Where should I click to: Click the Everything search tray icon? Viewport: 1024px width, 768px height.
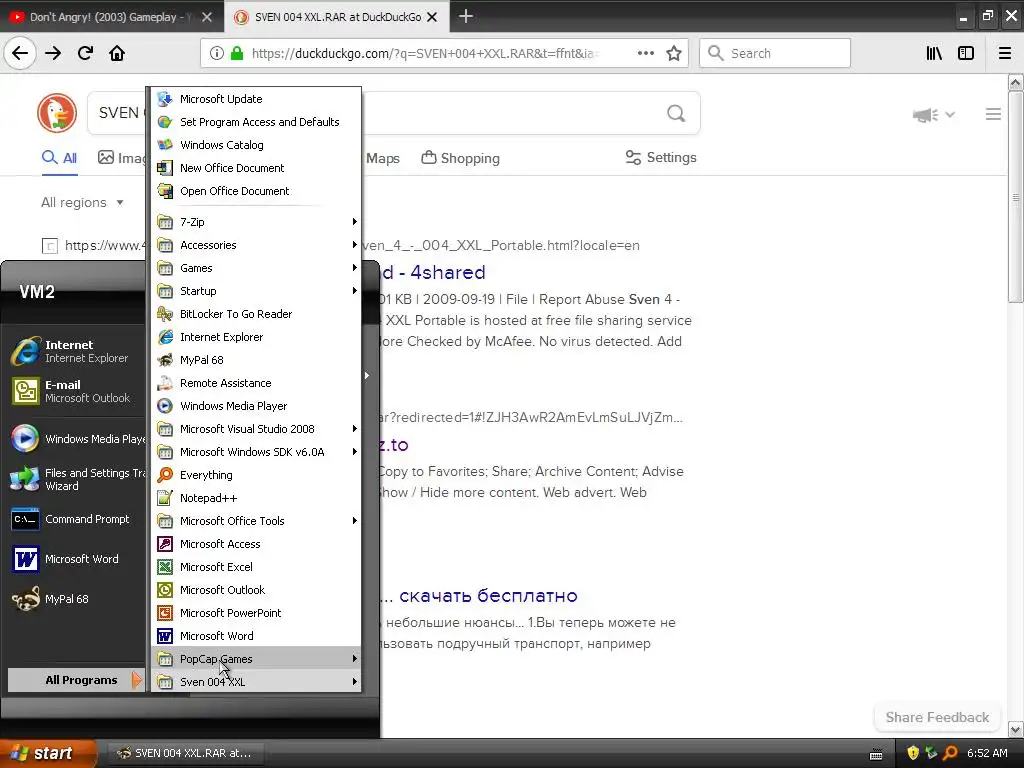pos(950,753)
